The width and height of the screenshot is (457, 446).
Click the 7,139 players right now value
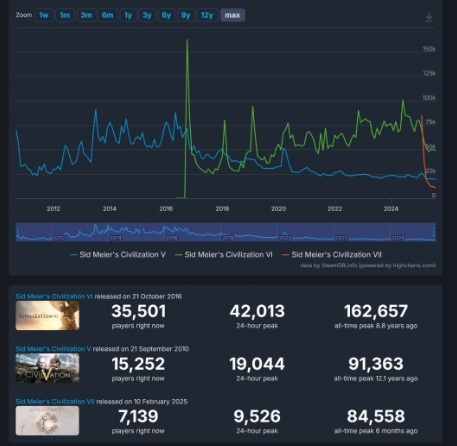click(x=138, y=416)
